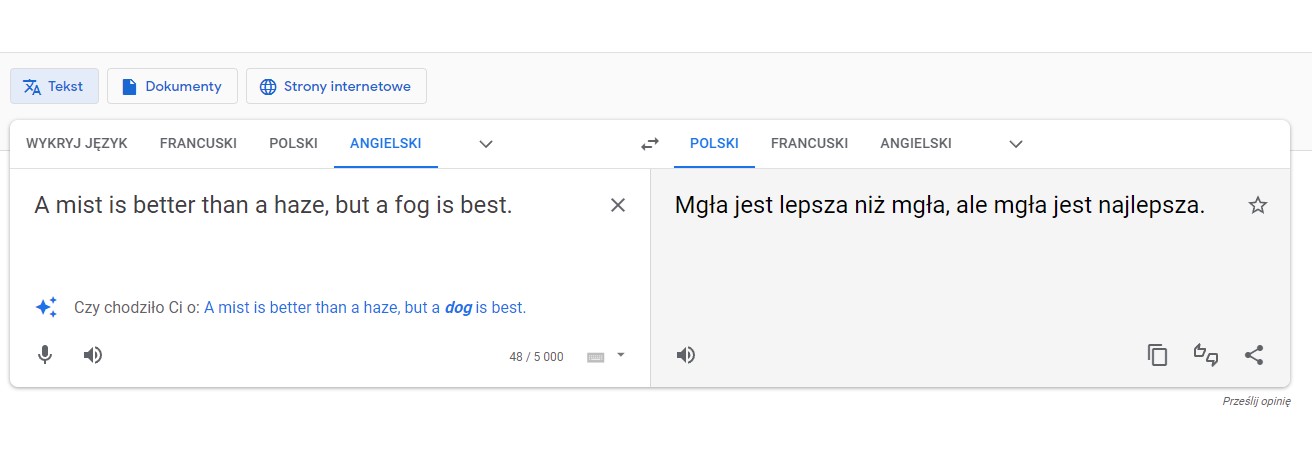Click Prześlij opinię feedback link

click(1256, 401)
